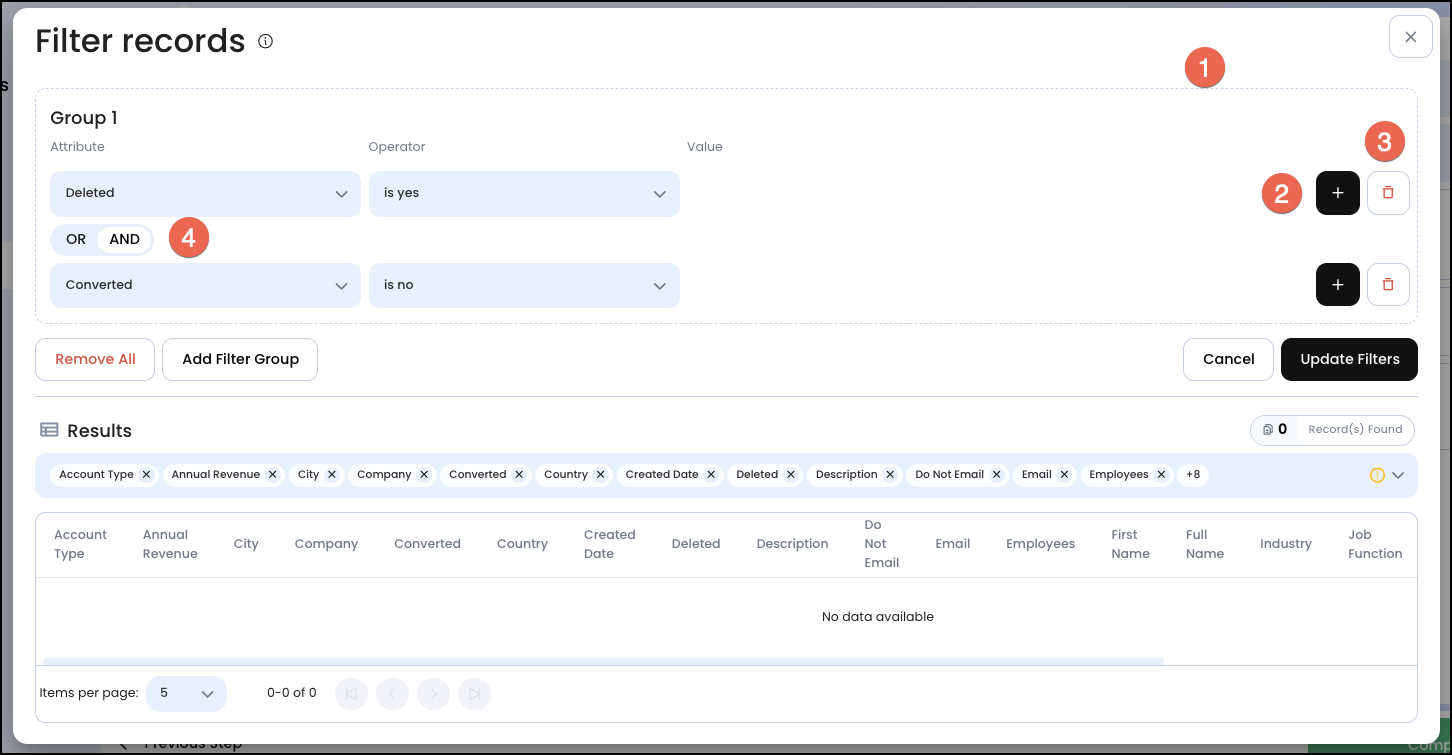Remove the City column chip
The image size is (1452, 755).
[331, 475]
